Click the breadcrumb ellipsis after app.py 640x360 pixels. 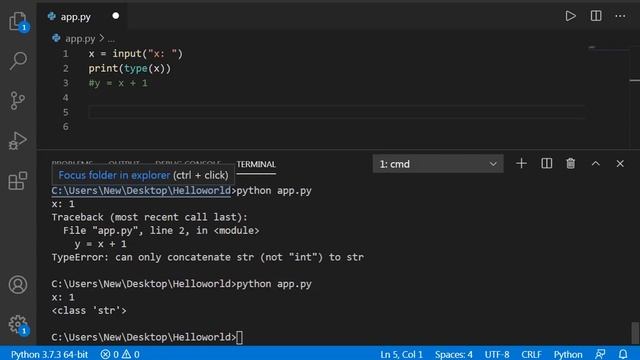click(111, 39)
